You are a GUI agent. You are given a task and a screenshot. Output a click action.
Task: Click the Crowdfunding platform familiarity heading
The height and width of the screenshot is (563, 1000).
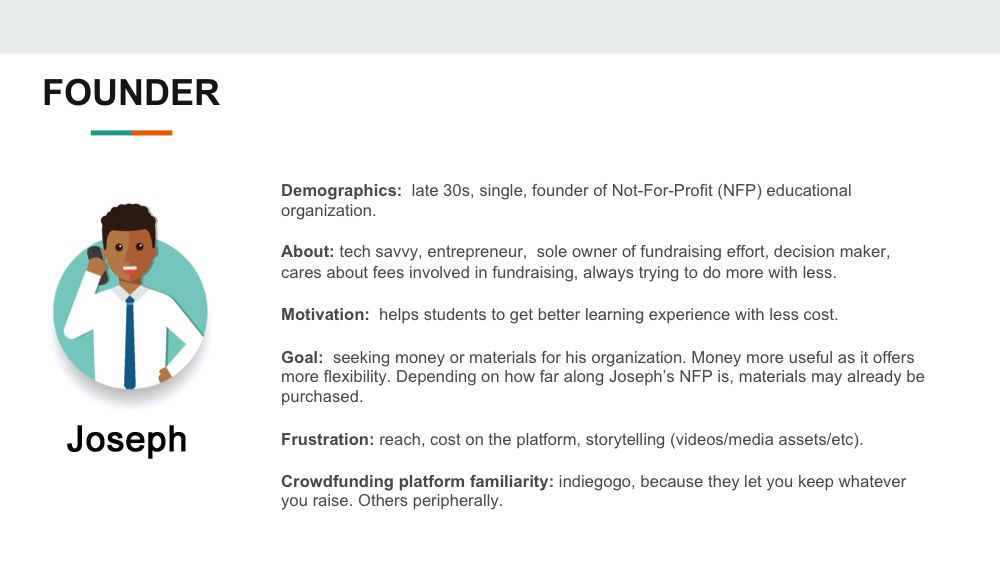[x=417, y=482]
